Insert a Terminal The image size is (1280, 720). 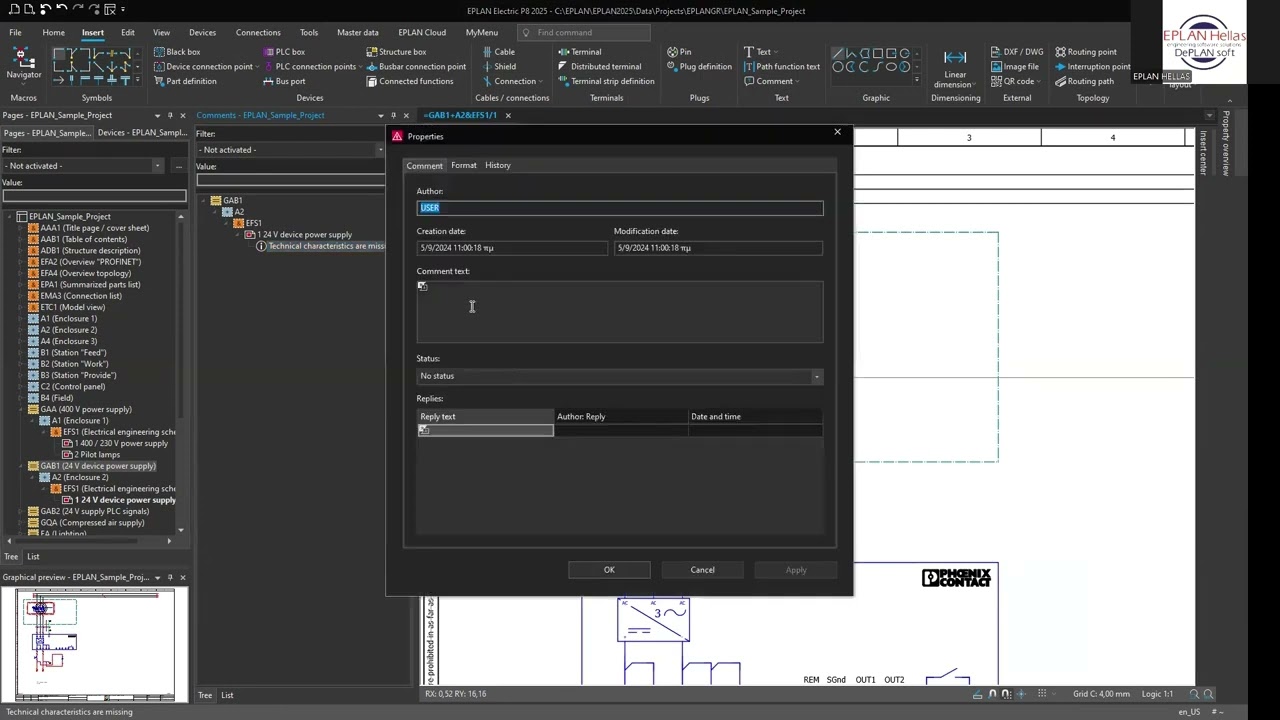579,52
